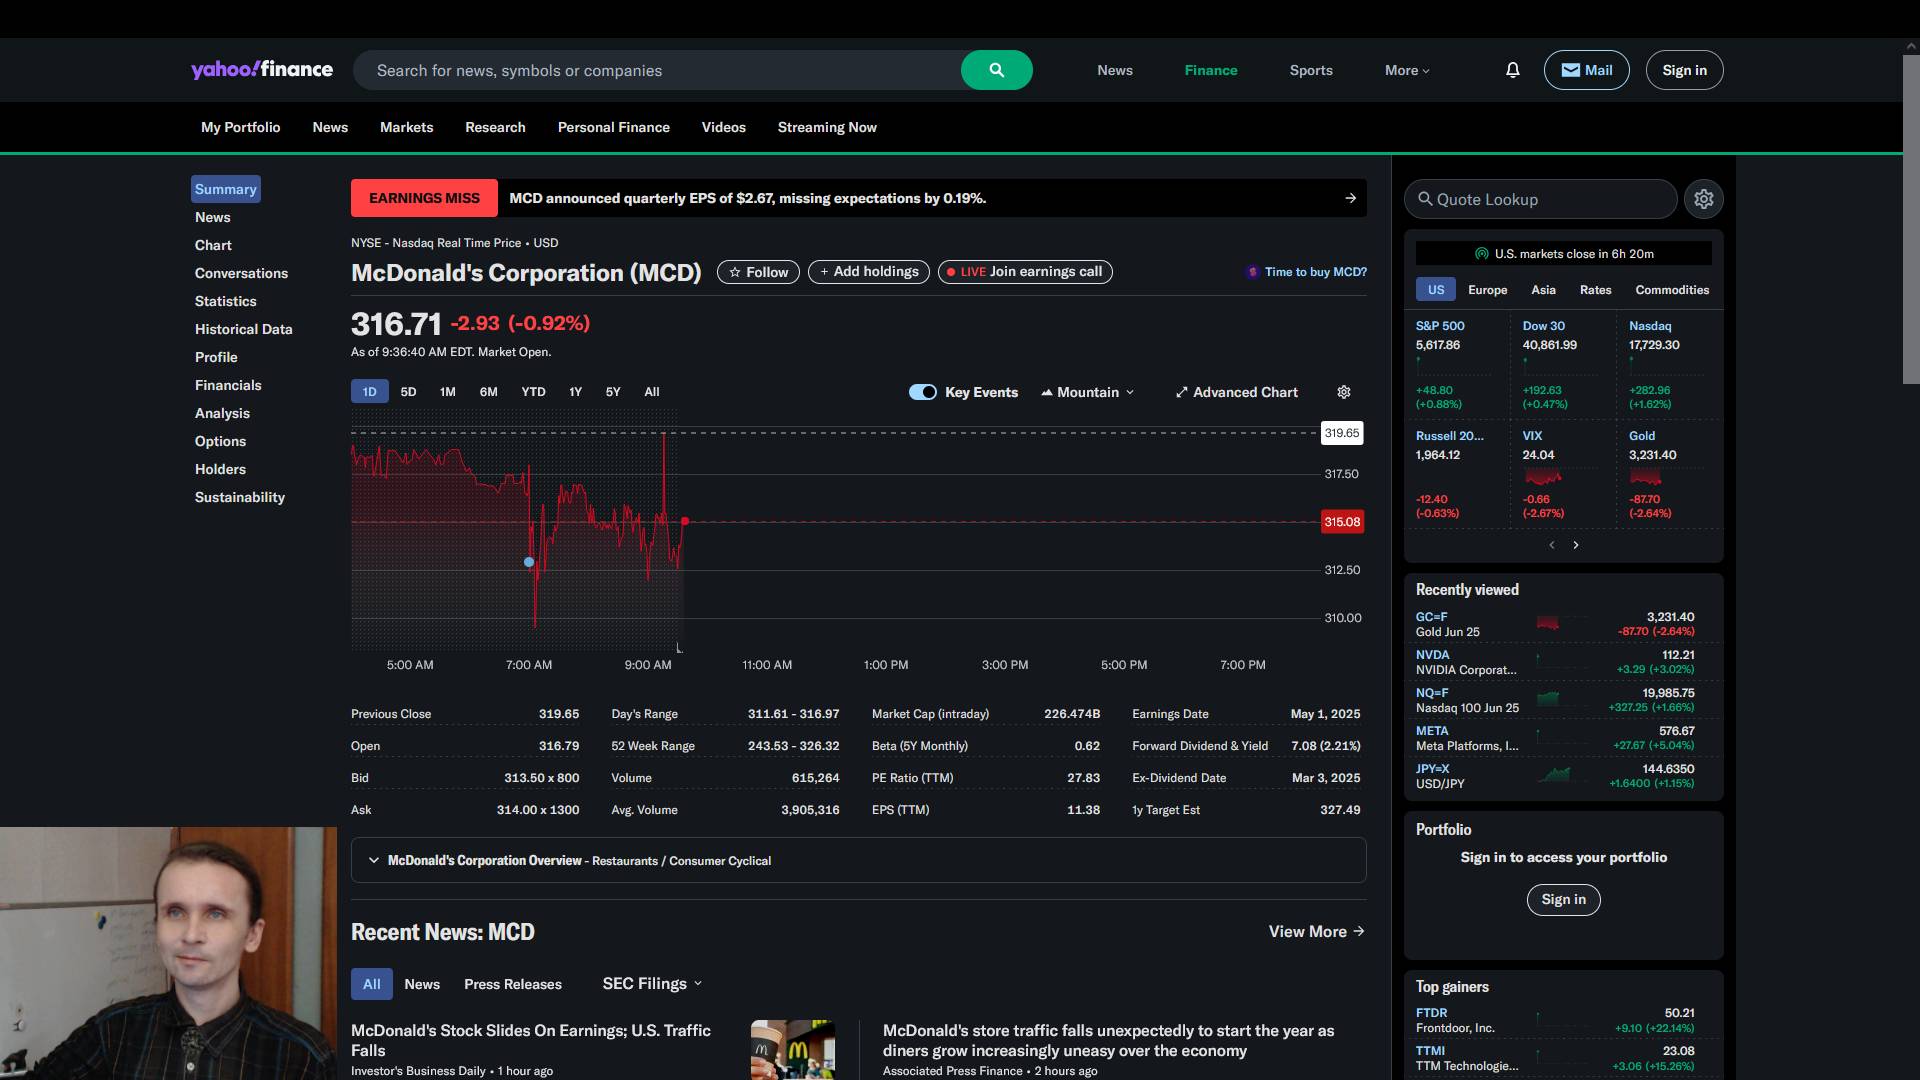The image size is (1920, 1080).
Task: Click View More news link
Action: point(1316,931)
